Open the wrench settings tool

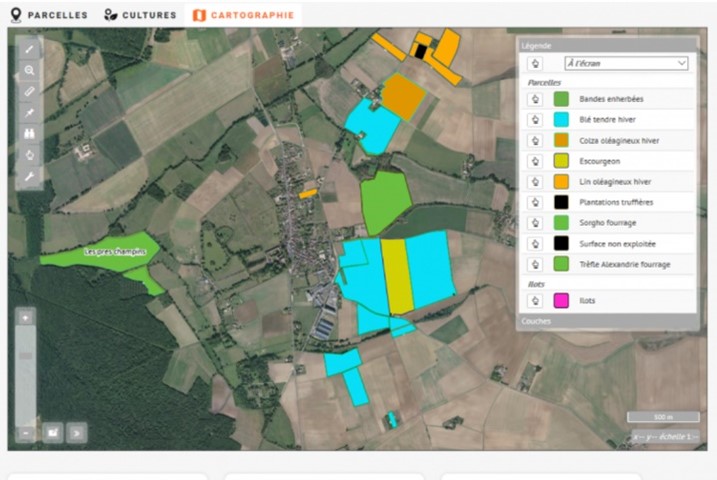tap(29, 176)
